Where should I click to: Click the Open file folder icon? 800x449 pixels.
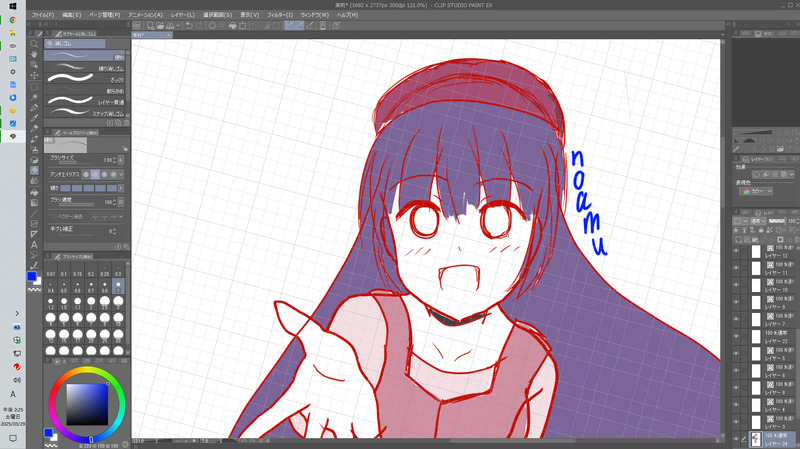(x=160, y=26)
